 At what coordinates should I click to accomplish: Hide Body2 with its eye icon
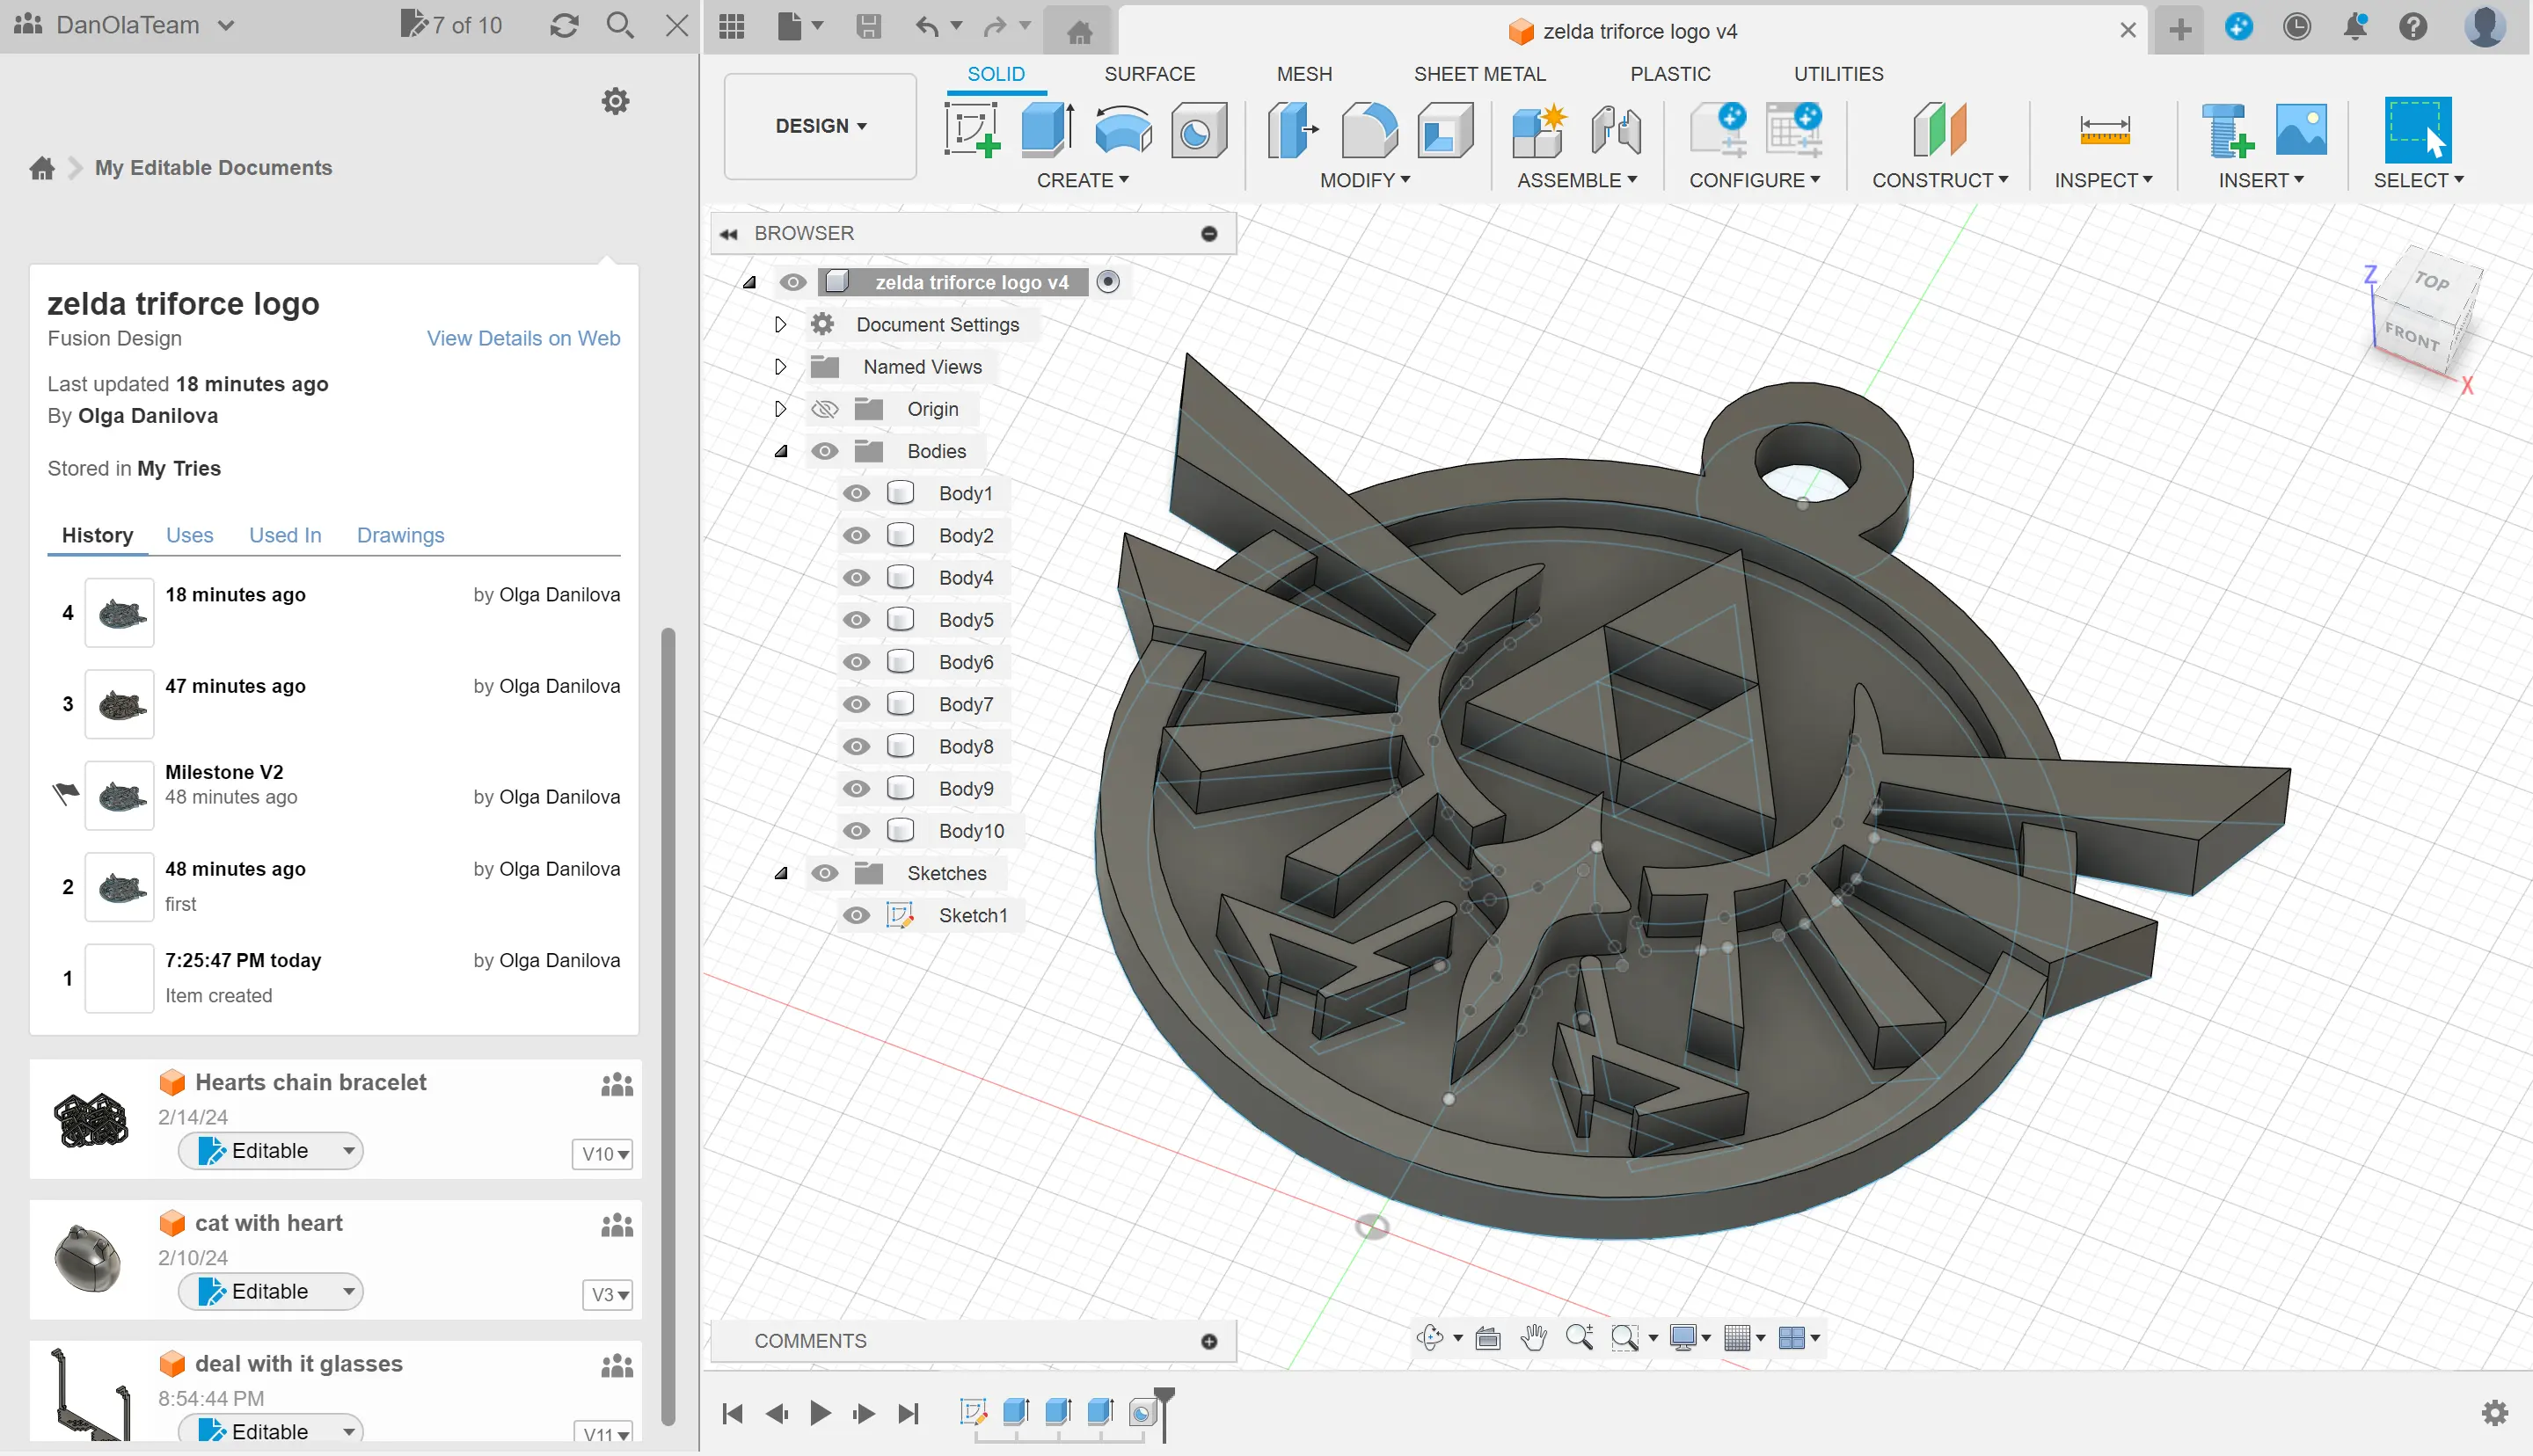click(856, 535)
